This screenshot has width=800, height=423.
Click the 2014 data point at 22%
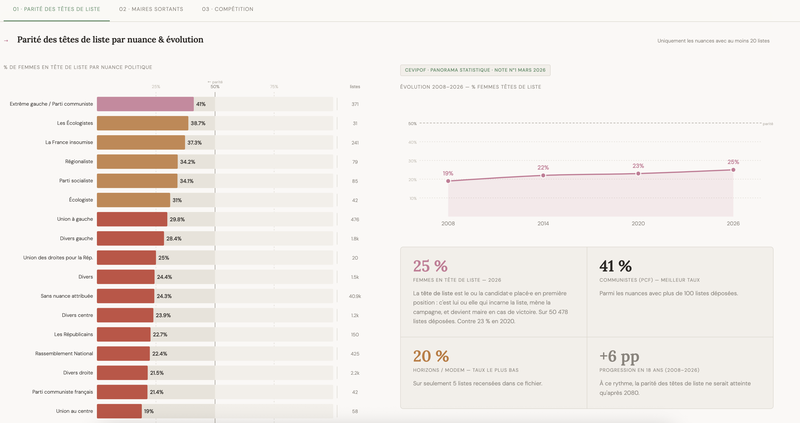tap(543, 175)
